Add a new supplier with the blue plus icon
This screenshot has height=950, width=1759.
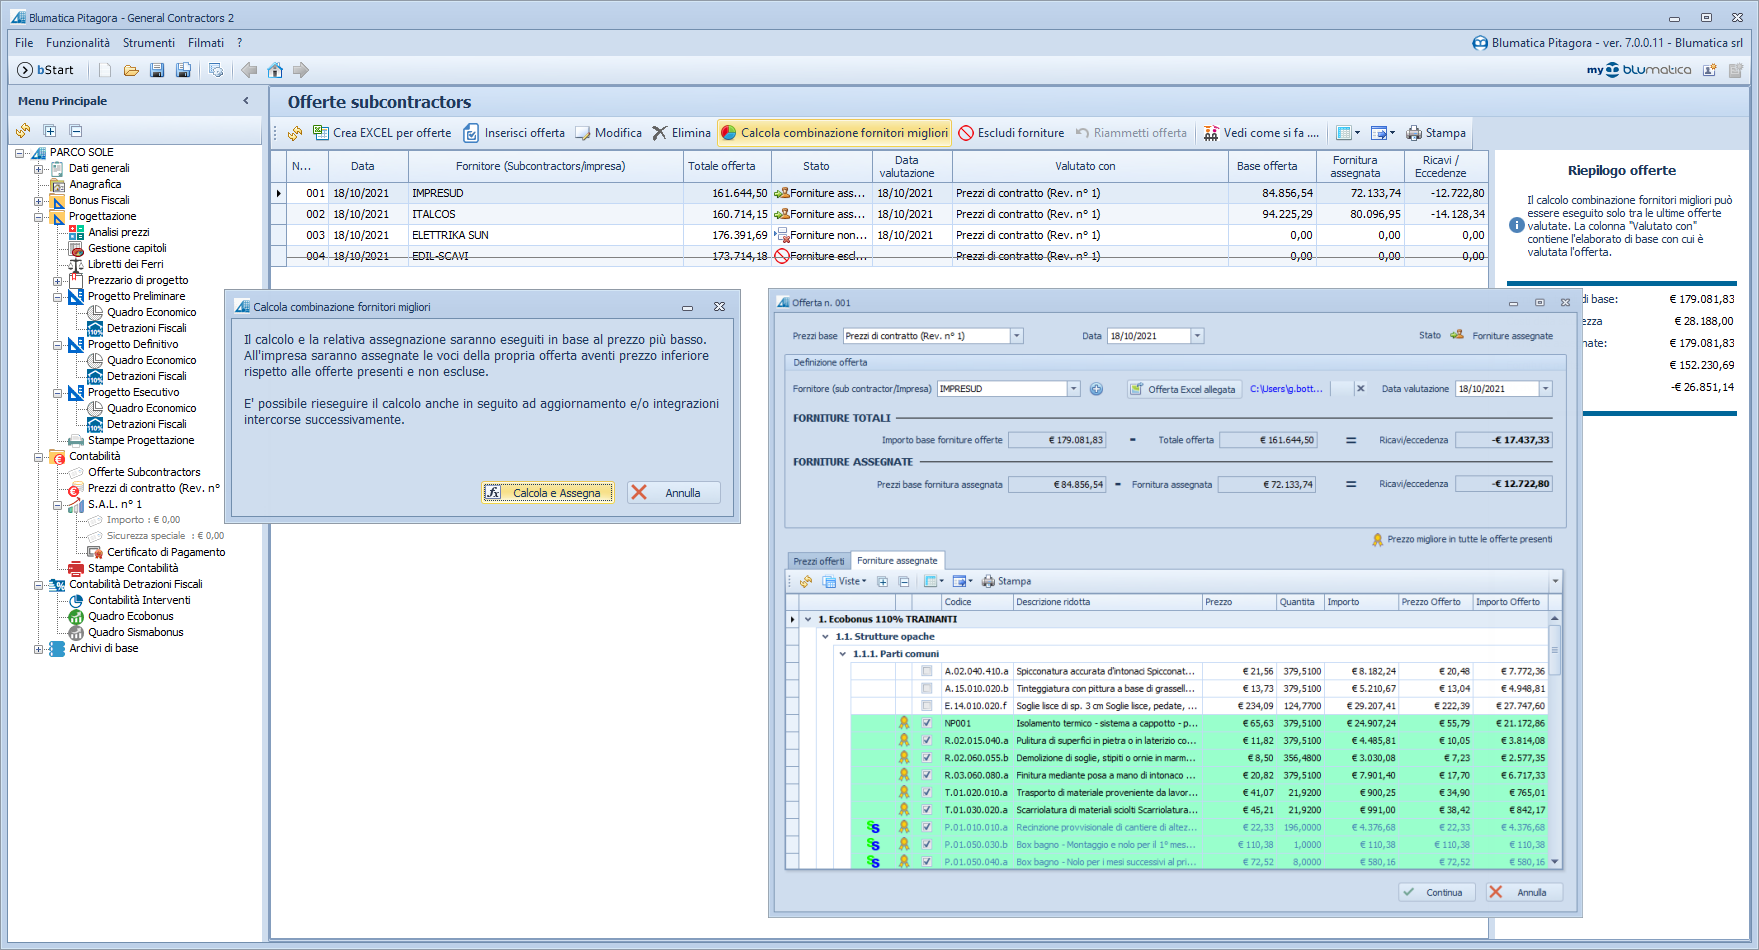point(1096,389)
